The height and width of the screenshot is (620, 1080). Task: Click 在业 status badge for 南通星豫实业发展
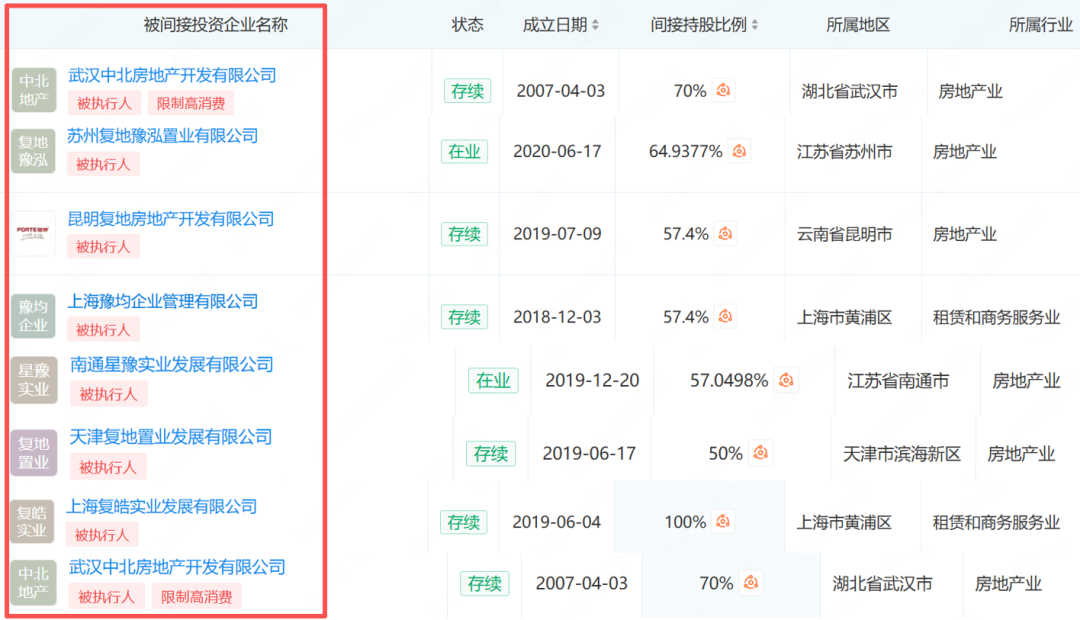(493, 380)
